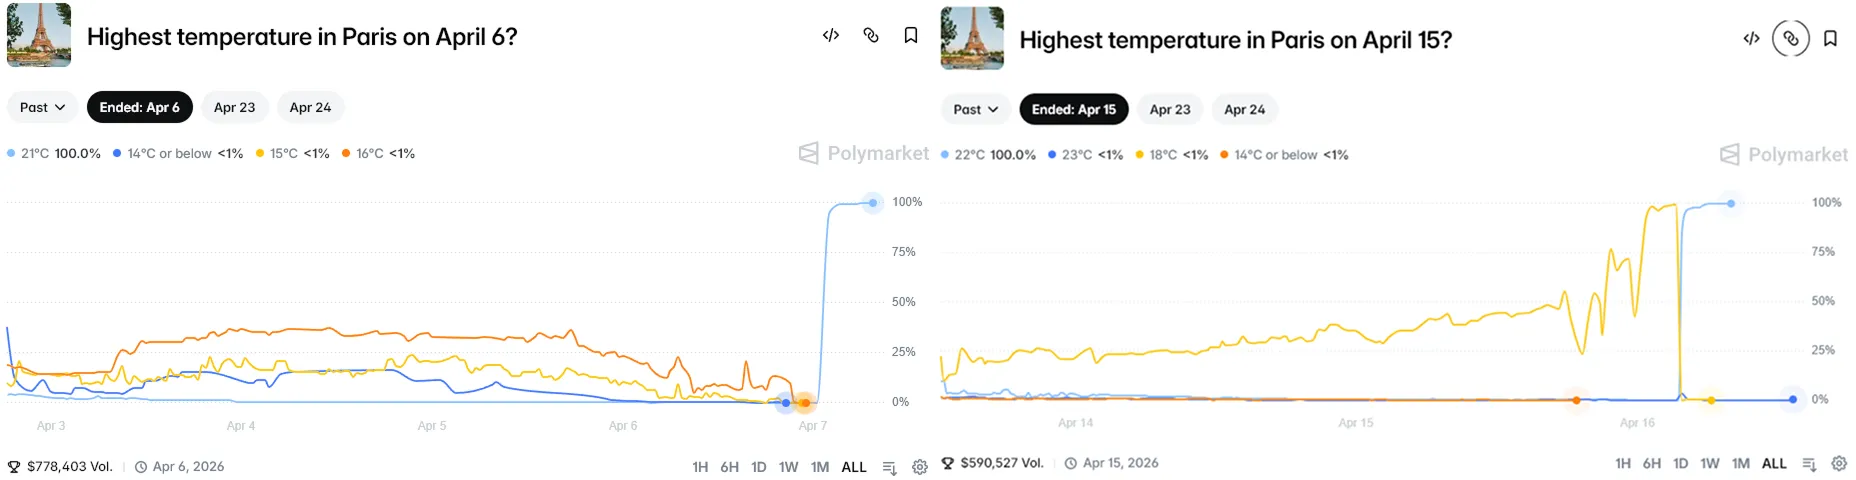Image resolution: width=1856 pixels, height=480 pixels.
Task: Open Past dropdown on April 15 market
Action: coord(976,110)
